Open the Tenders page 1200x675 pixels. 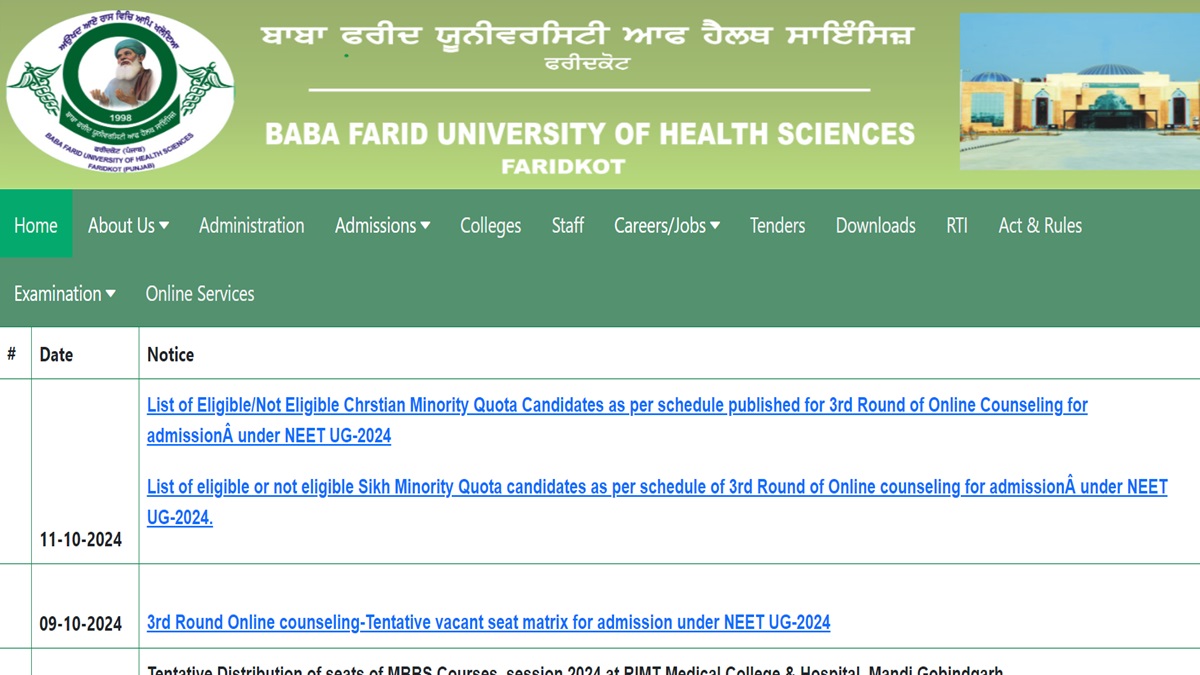coord(778,226)
